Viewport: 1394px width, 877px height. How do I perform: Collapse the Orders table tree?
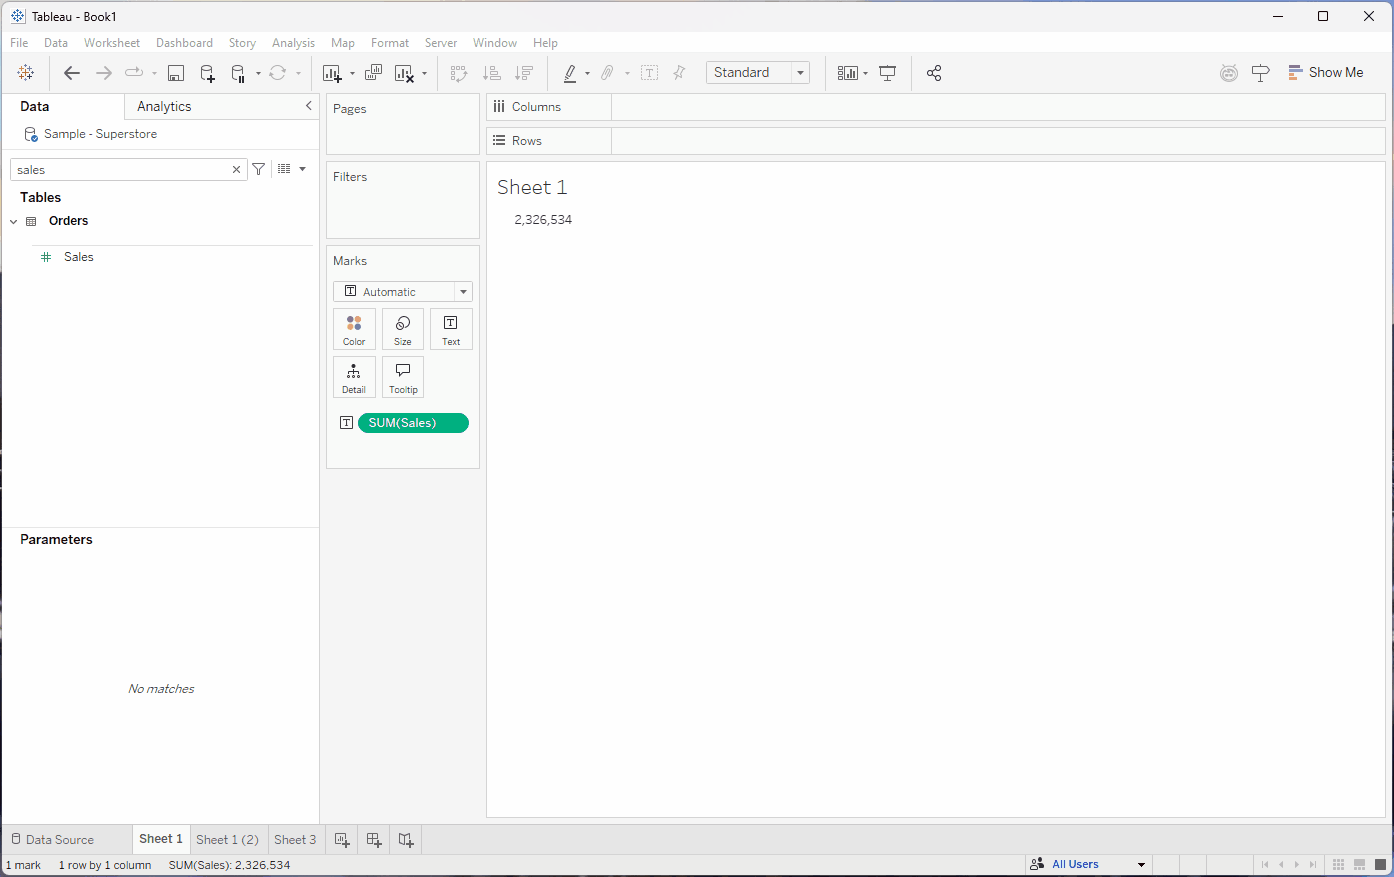pyautogui.click(x=14, y=222)
